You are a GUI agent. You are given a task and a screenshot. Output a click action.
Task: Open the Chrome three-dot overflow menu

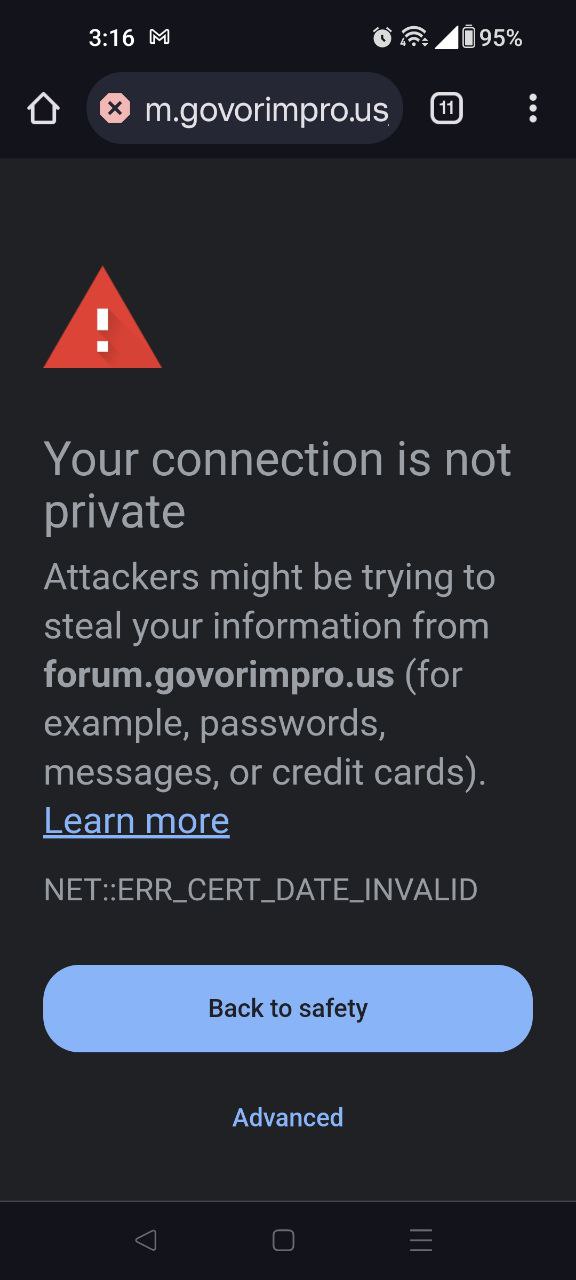pos(533,108)
